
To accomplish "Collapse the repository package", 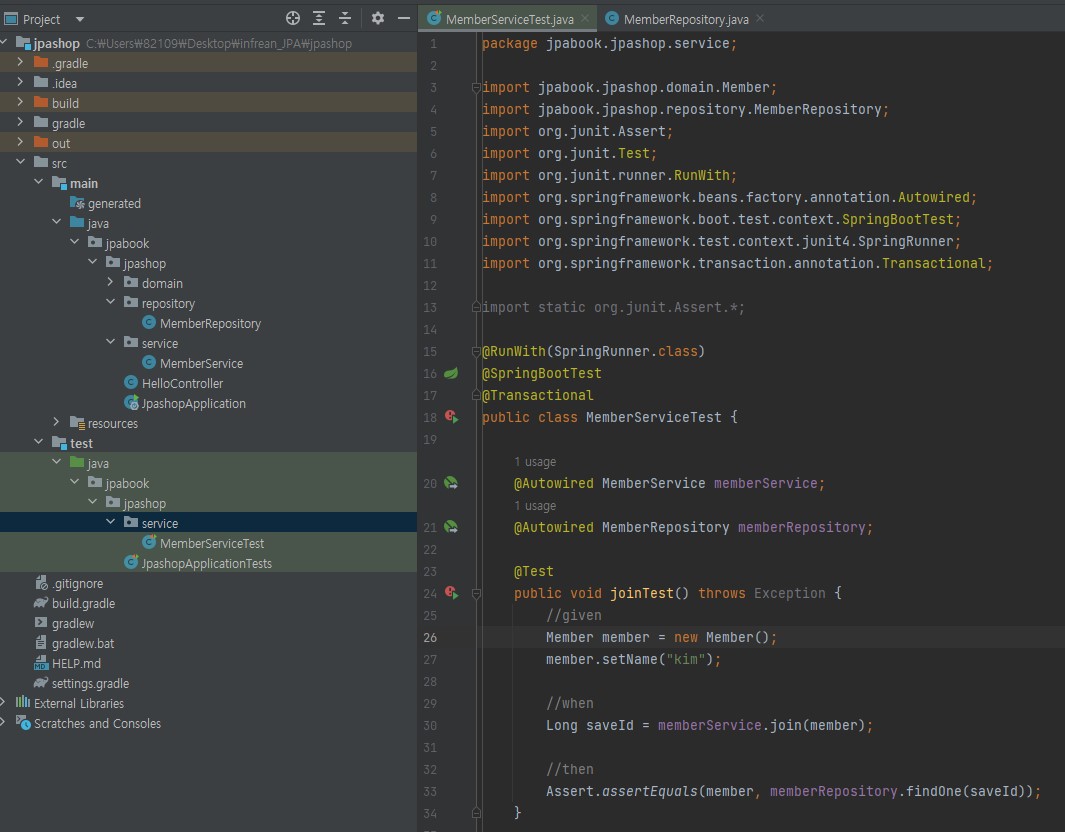I will pos(110,303).
